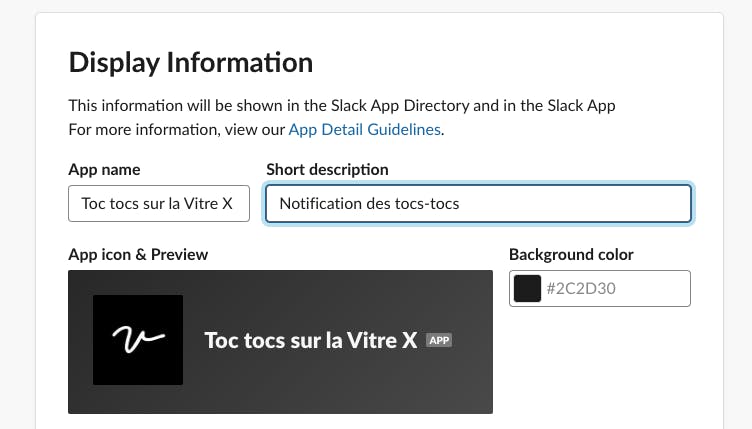Click the Short description label

tap(327, 170)
